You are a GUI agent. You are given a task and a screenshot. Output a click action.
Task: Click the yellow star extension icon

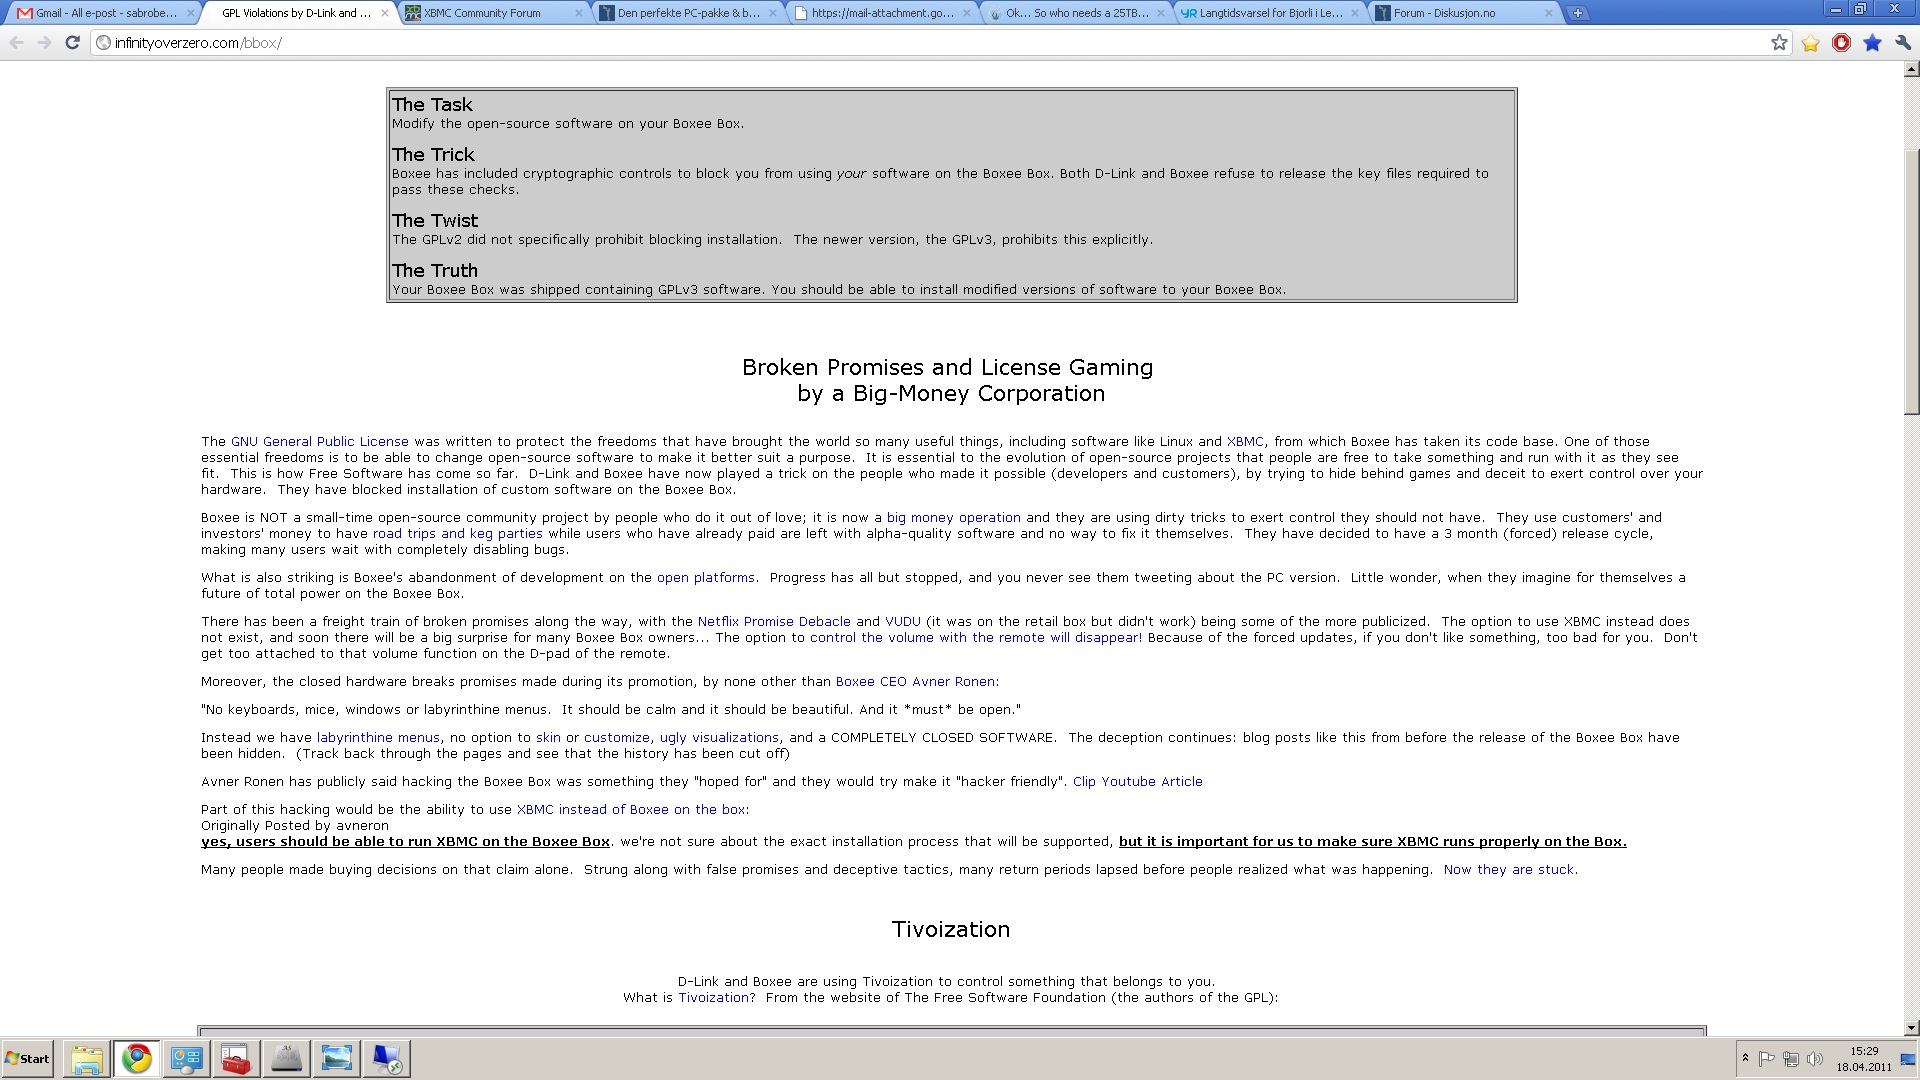point(1810,43)
